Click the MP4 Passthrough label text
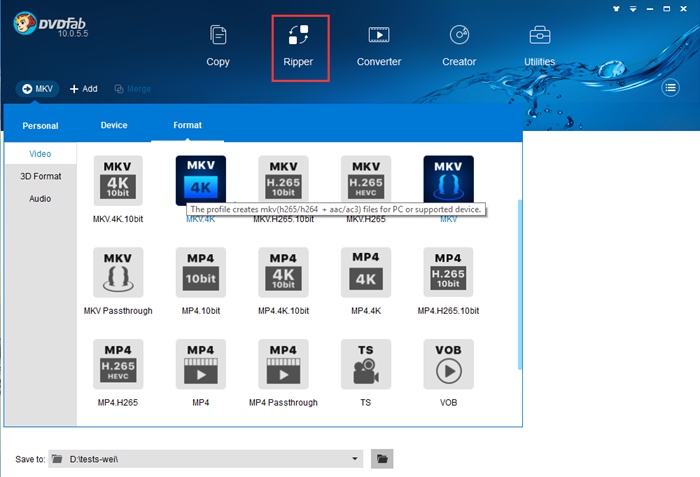 [283, 402]
